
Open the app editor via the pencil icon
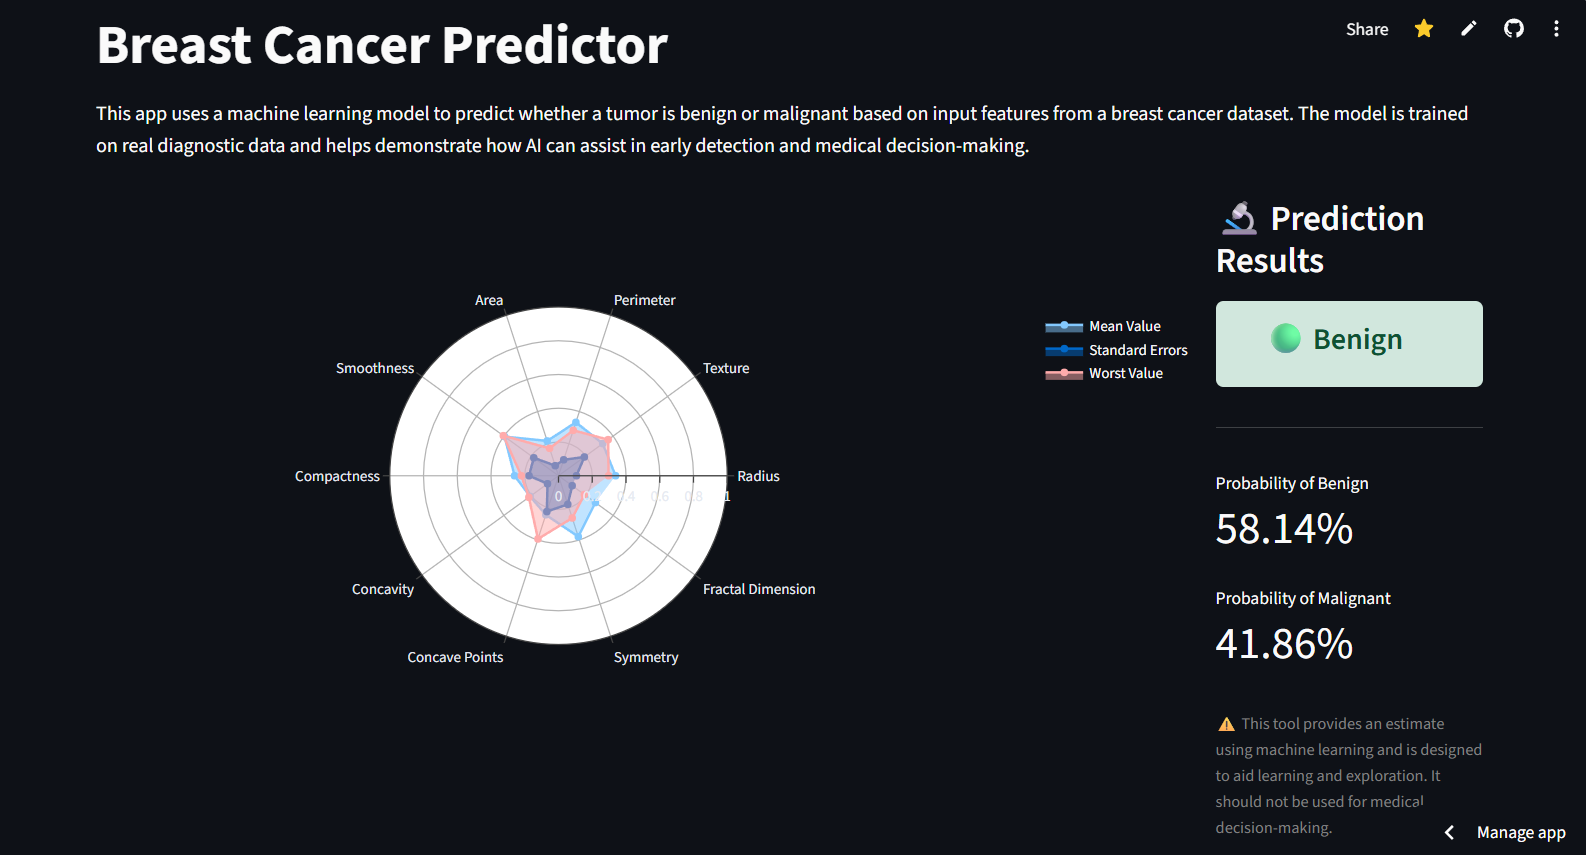(x=1468, y=28)
